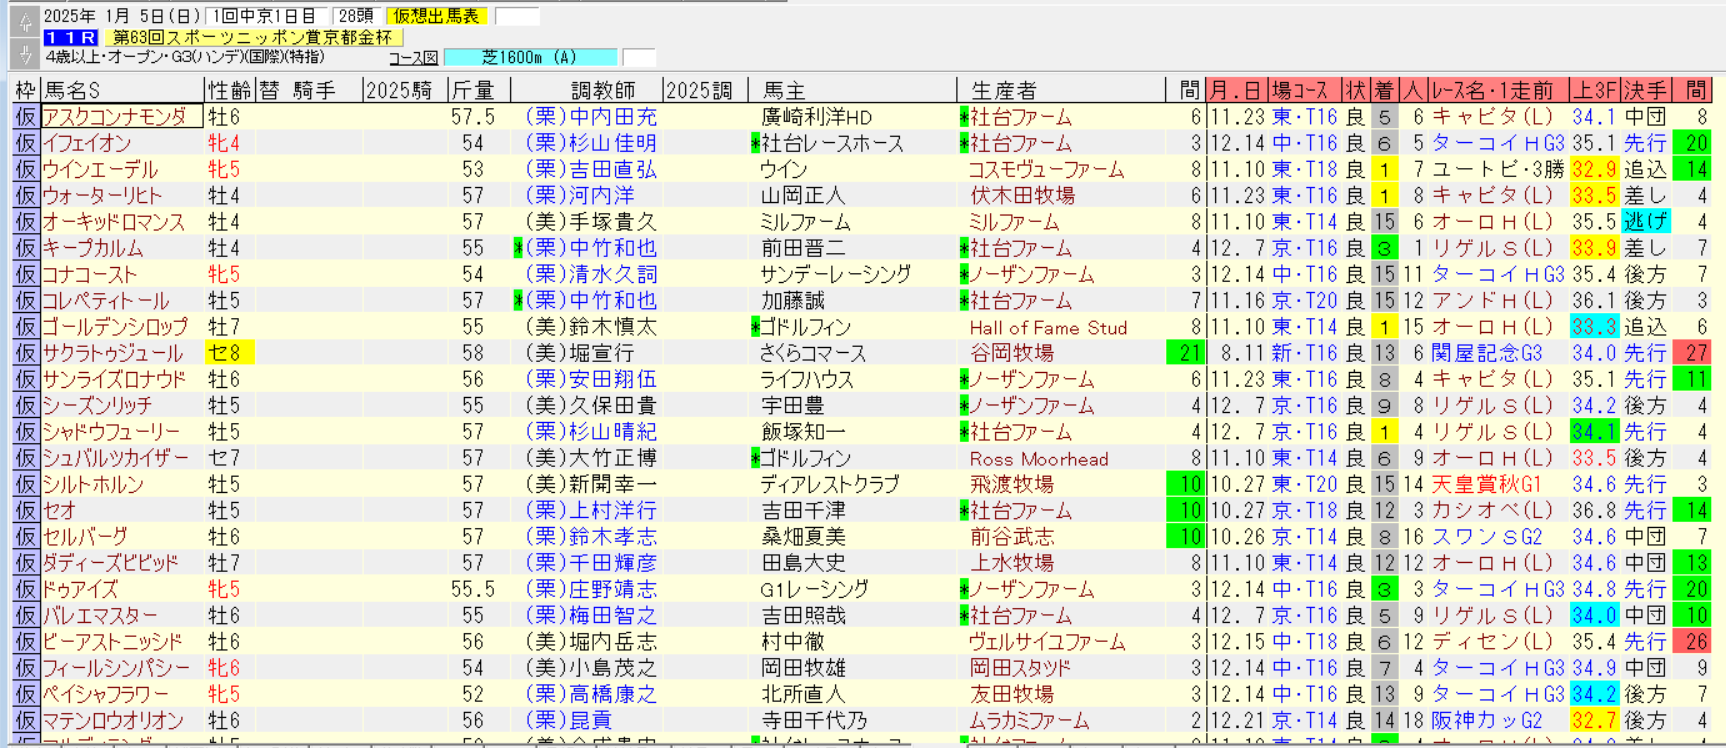
Task: Click the 枠 column header
Action: (x=25, y=90)
